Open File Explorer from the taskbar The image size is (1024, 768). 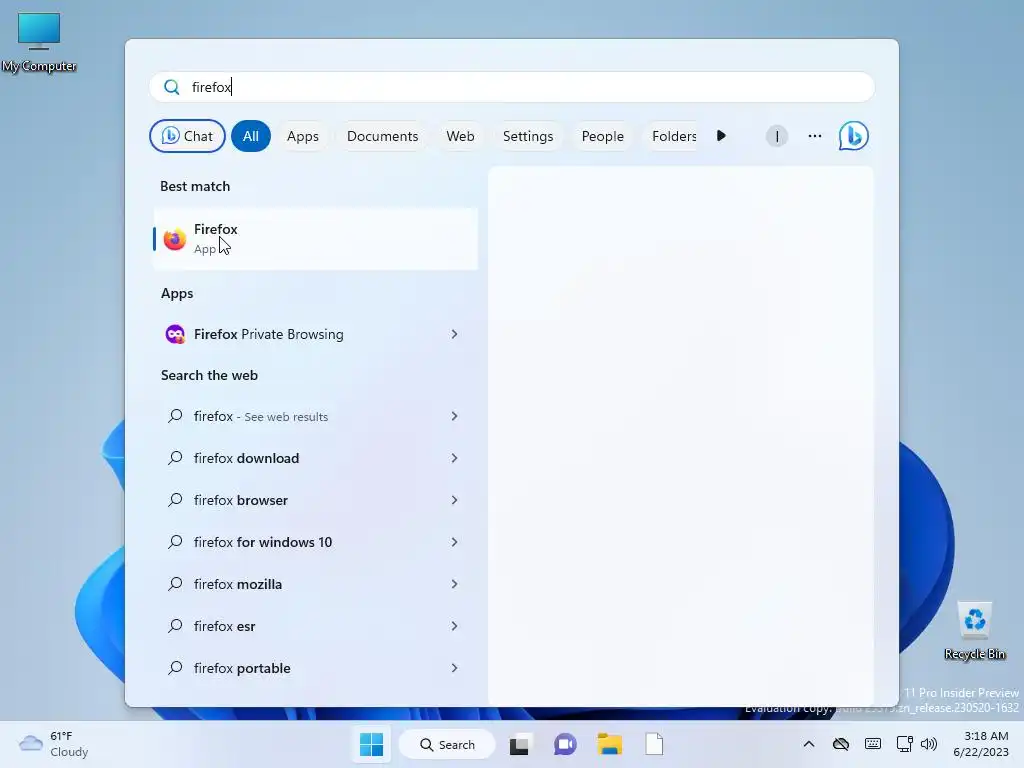click(609, 744)
